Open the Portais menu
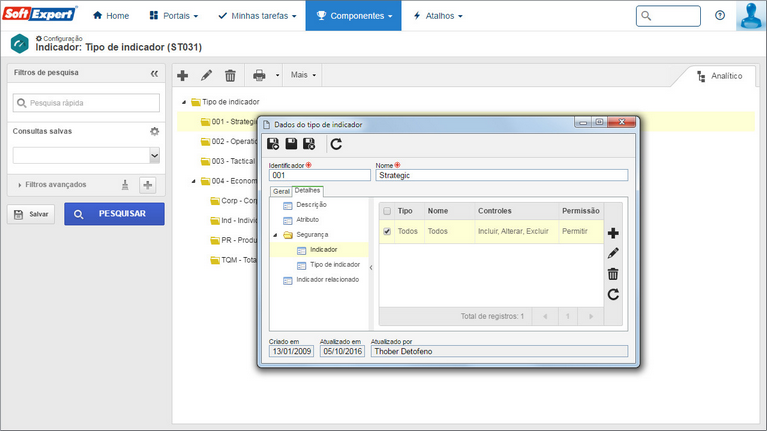This screenshot has width=767, height=431. 174,16
